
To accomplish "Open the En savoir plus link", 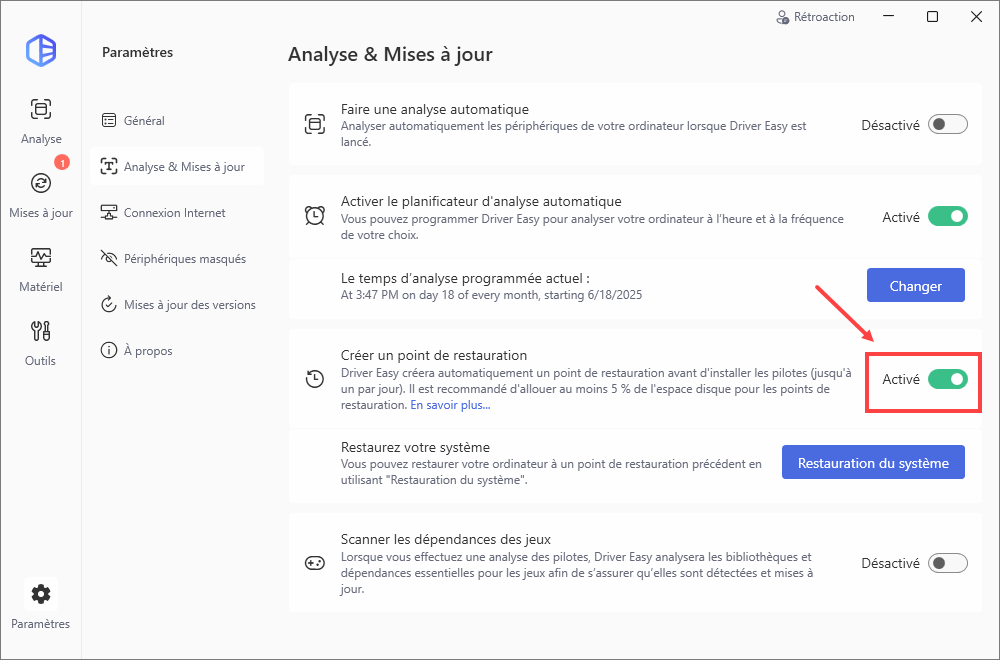I will tap(450, 405).
